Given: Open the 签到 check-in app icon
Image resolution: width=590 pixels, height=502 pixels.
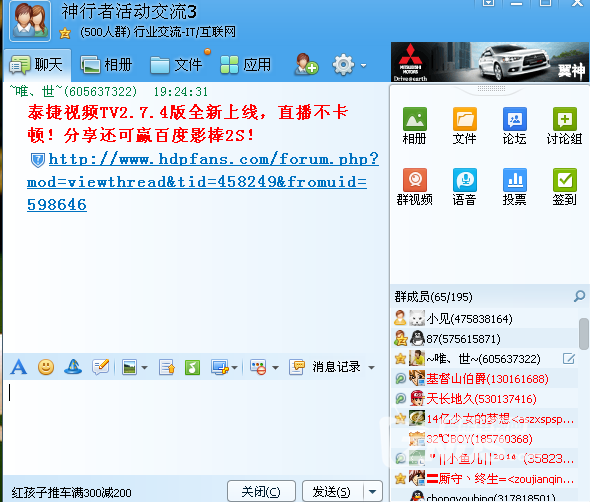Looking at the screenshot, I should [x=564, y=187].
